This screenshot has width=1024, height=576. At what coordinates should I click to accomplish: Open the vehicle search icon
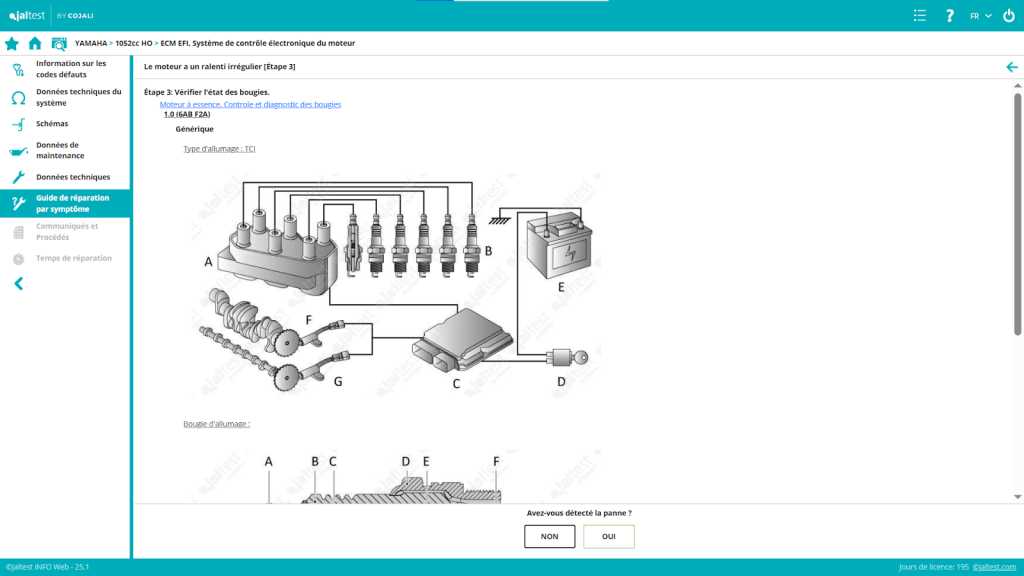coord(59,43)
